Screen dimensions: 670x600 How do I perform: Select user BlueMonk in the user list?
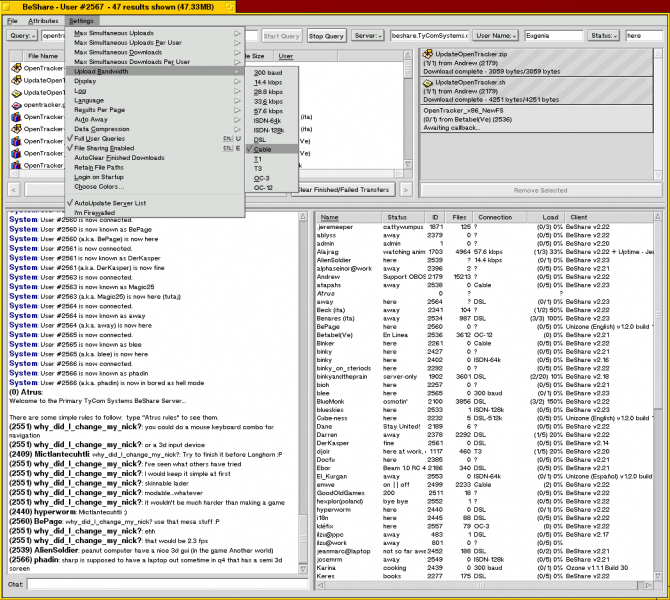485,401
